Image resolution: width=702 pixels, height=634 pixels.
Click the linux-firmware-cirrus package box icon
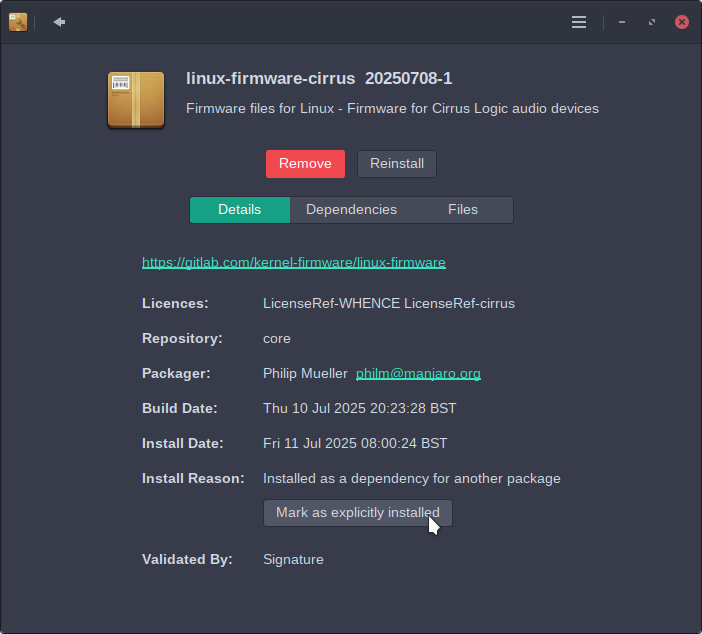(x=136, y=100)
